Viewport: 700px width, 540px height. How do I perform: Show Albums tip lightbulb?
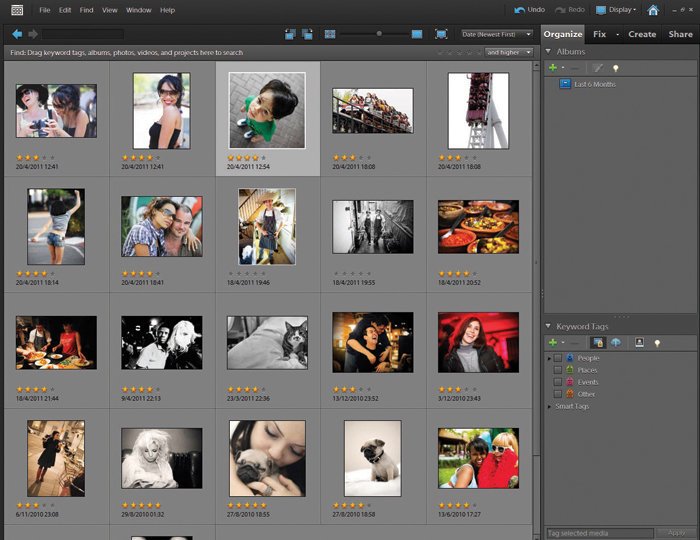[x=616, y=68]
